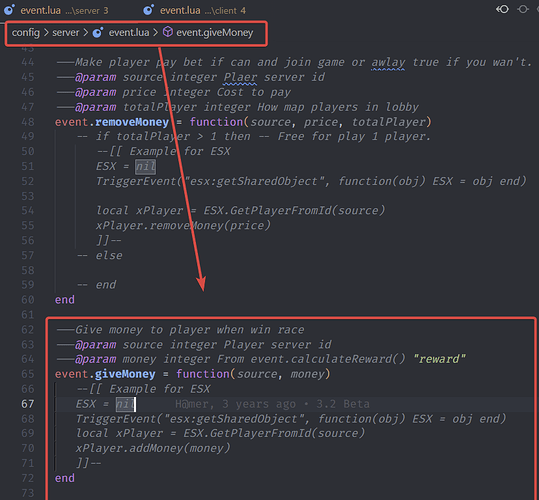Click Lua file icon on server tab
The image size is (539, 500).
(9, 10)
